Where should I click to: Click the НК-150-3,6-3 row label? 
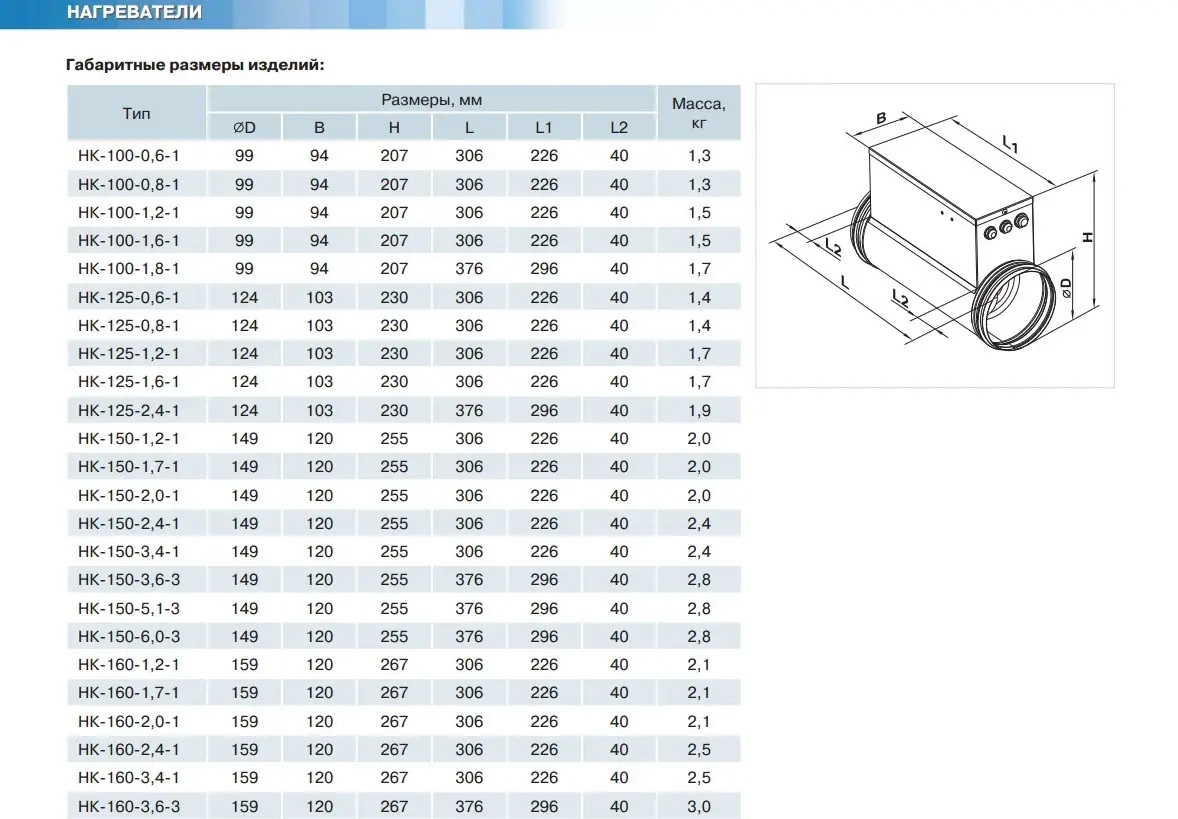pyautogui.click(x=128, y=580)
